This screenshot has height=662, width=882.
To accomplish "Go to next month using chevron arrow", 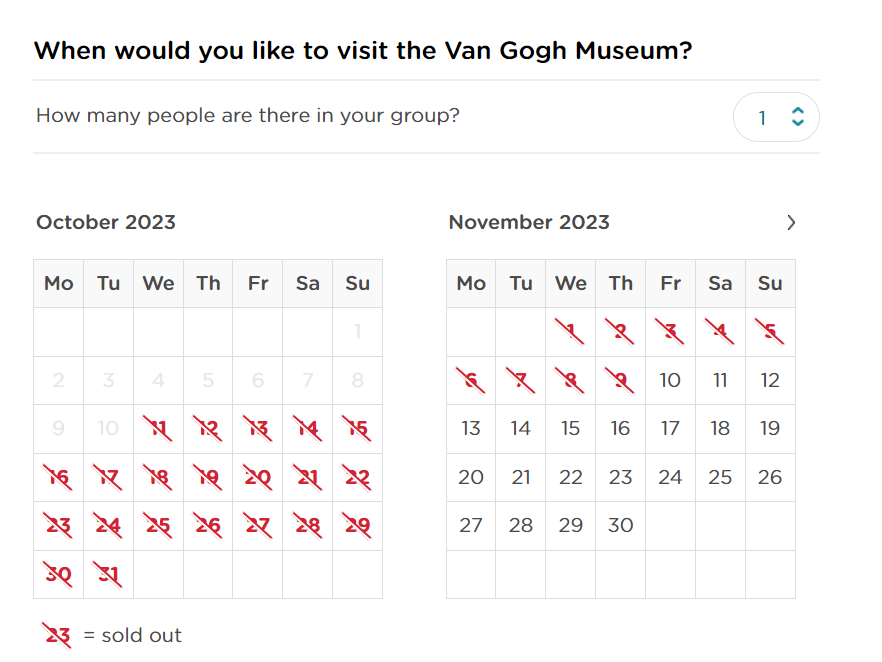I will 791,223.
